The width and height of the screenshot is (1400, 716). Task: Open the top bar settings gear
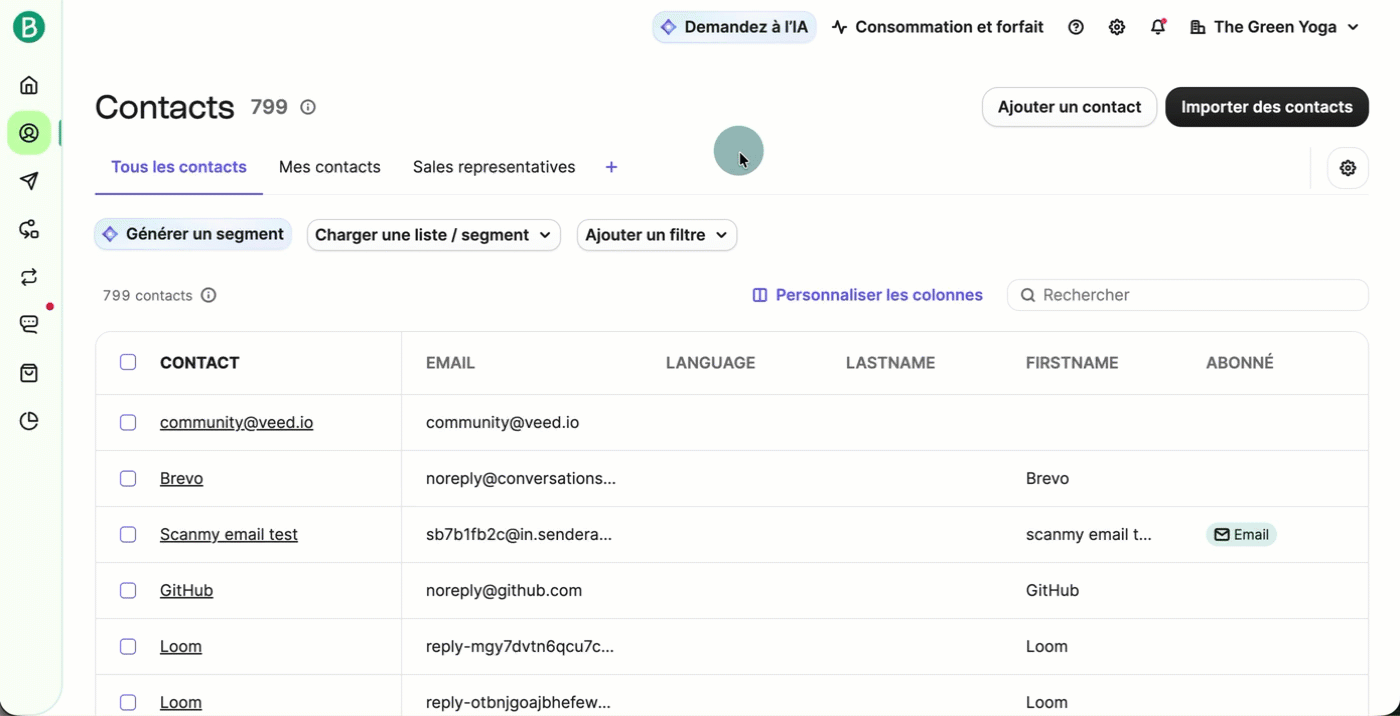(1117, 27)
